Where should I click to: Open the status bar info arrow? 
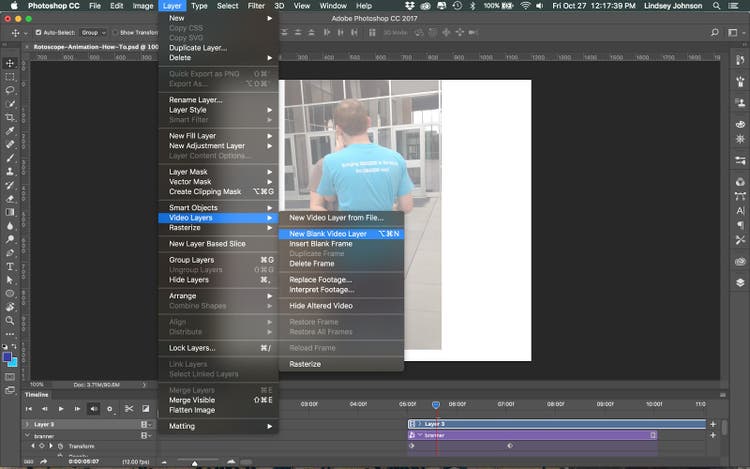pyautogui.click(x=144, y=384)
